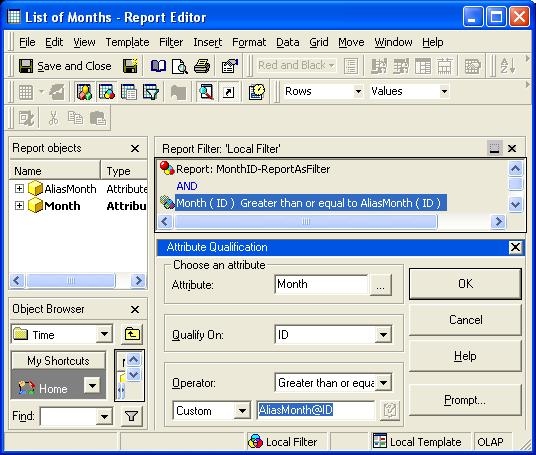Click the Local Filter status bar icon
Viewport: 536px width, 455px height.
pos(255,442)
